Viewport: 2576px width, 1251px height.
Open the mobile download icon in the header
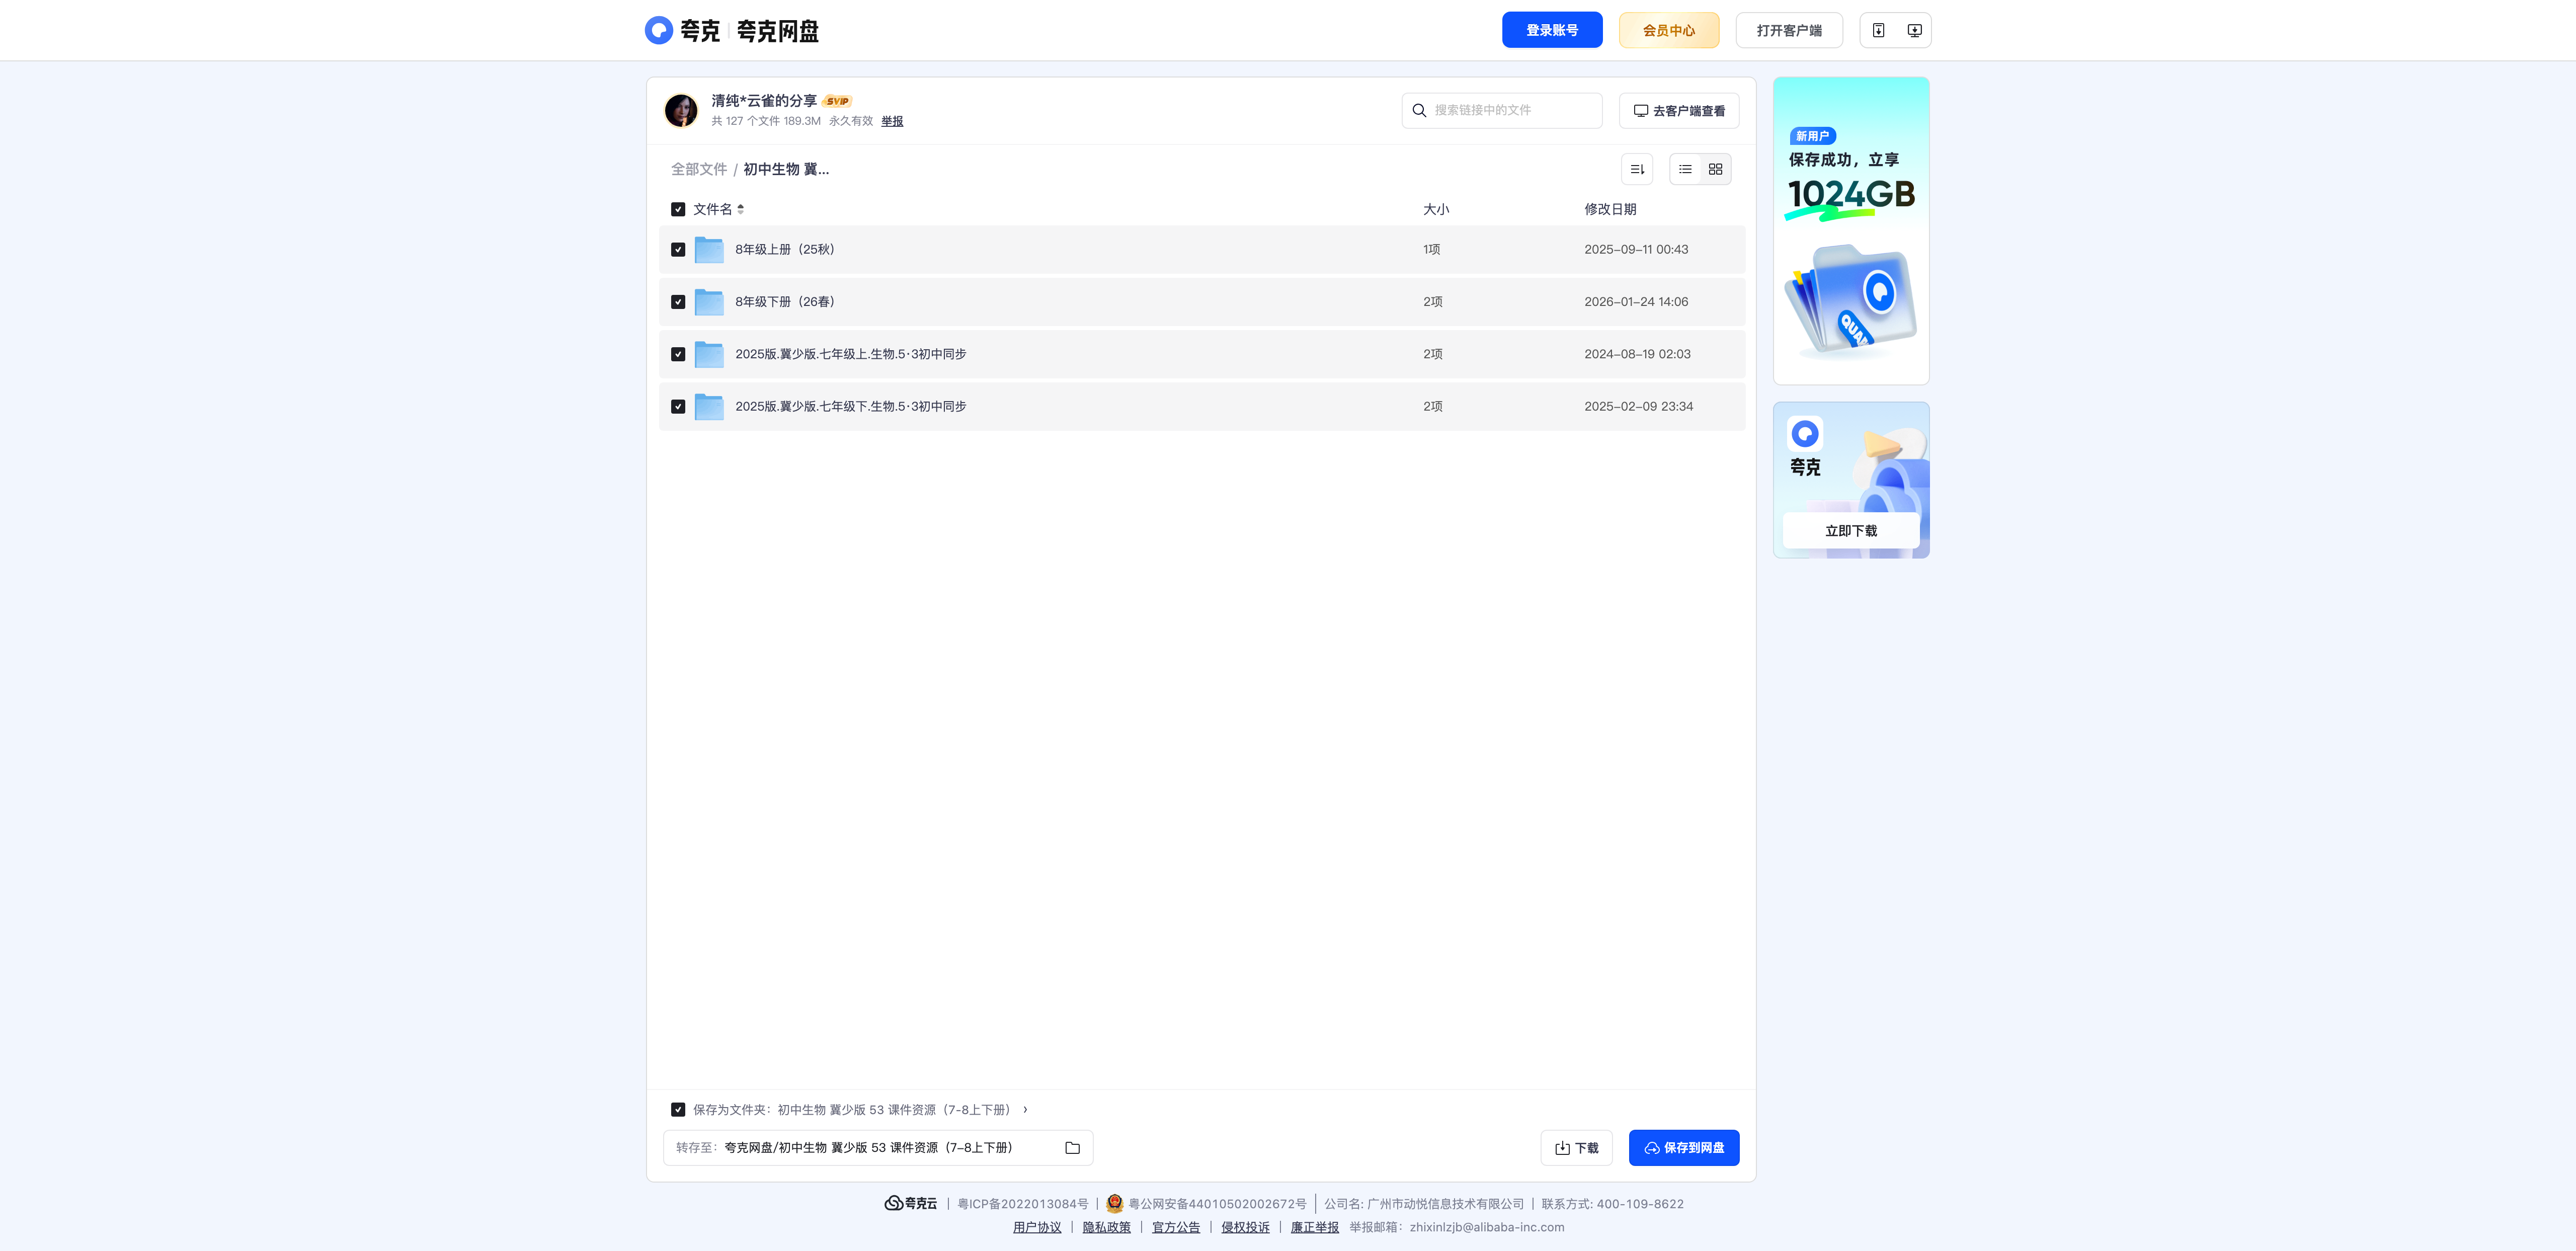1878,30
